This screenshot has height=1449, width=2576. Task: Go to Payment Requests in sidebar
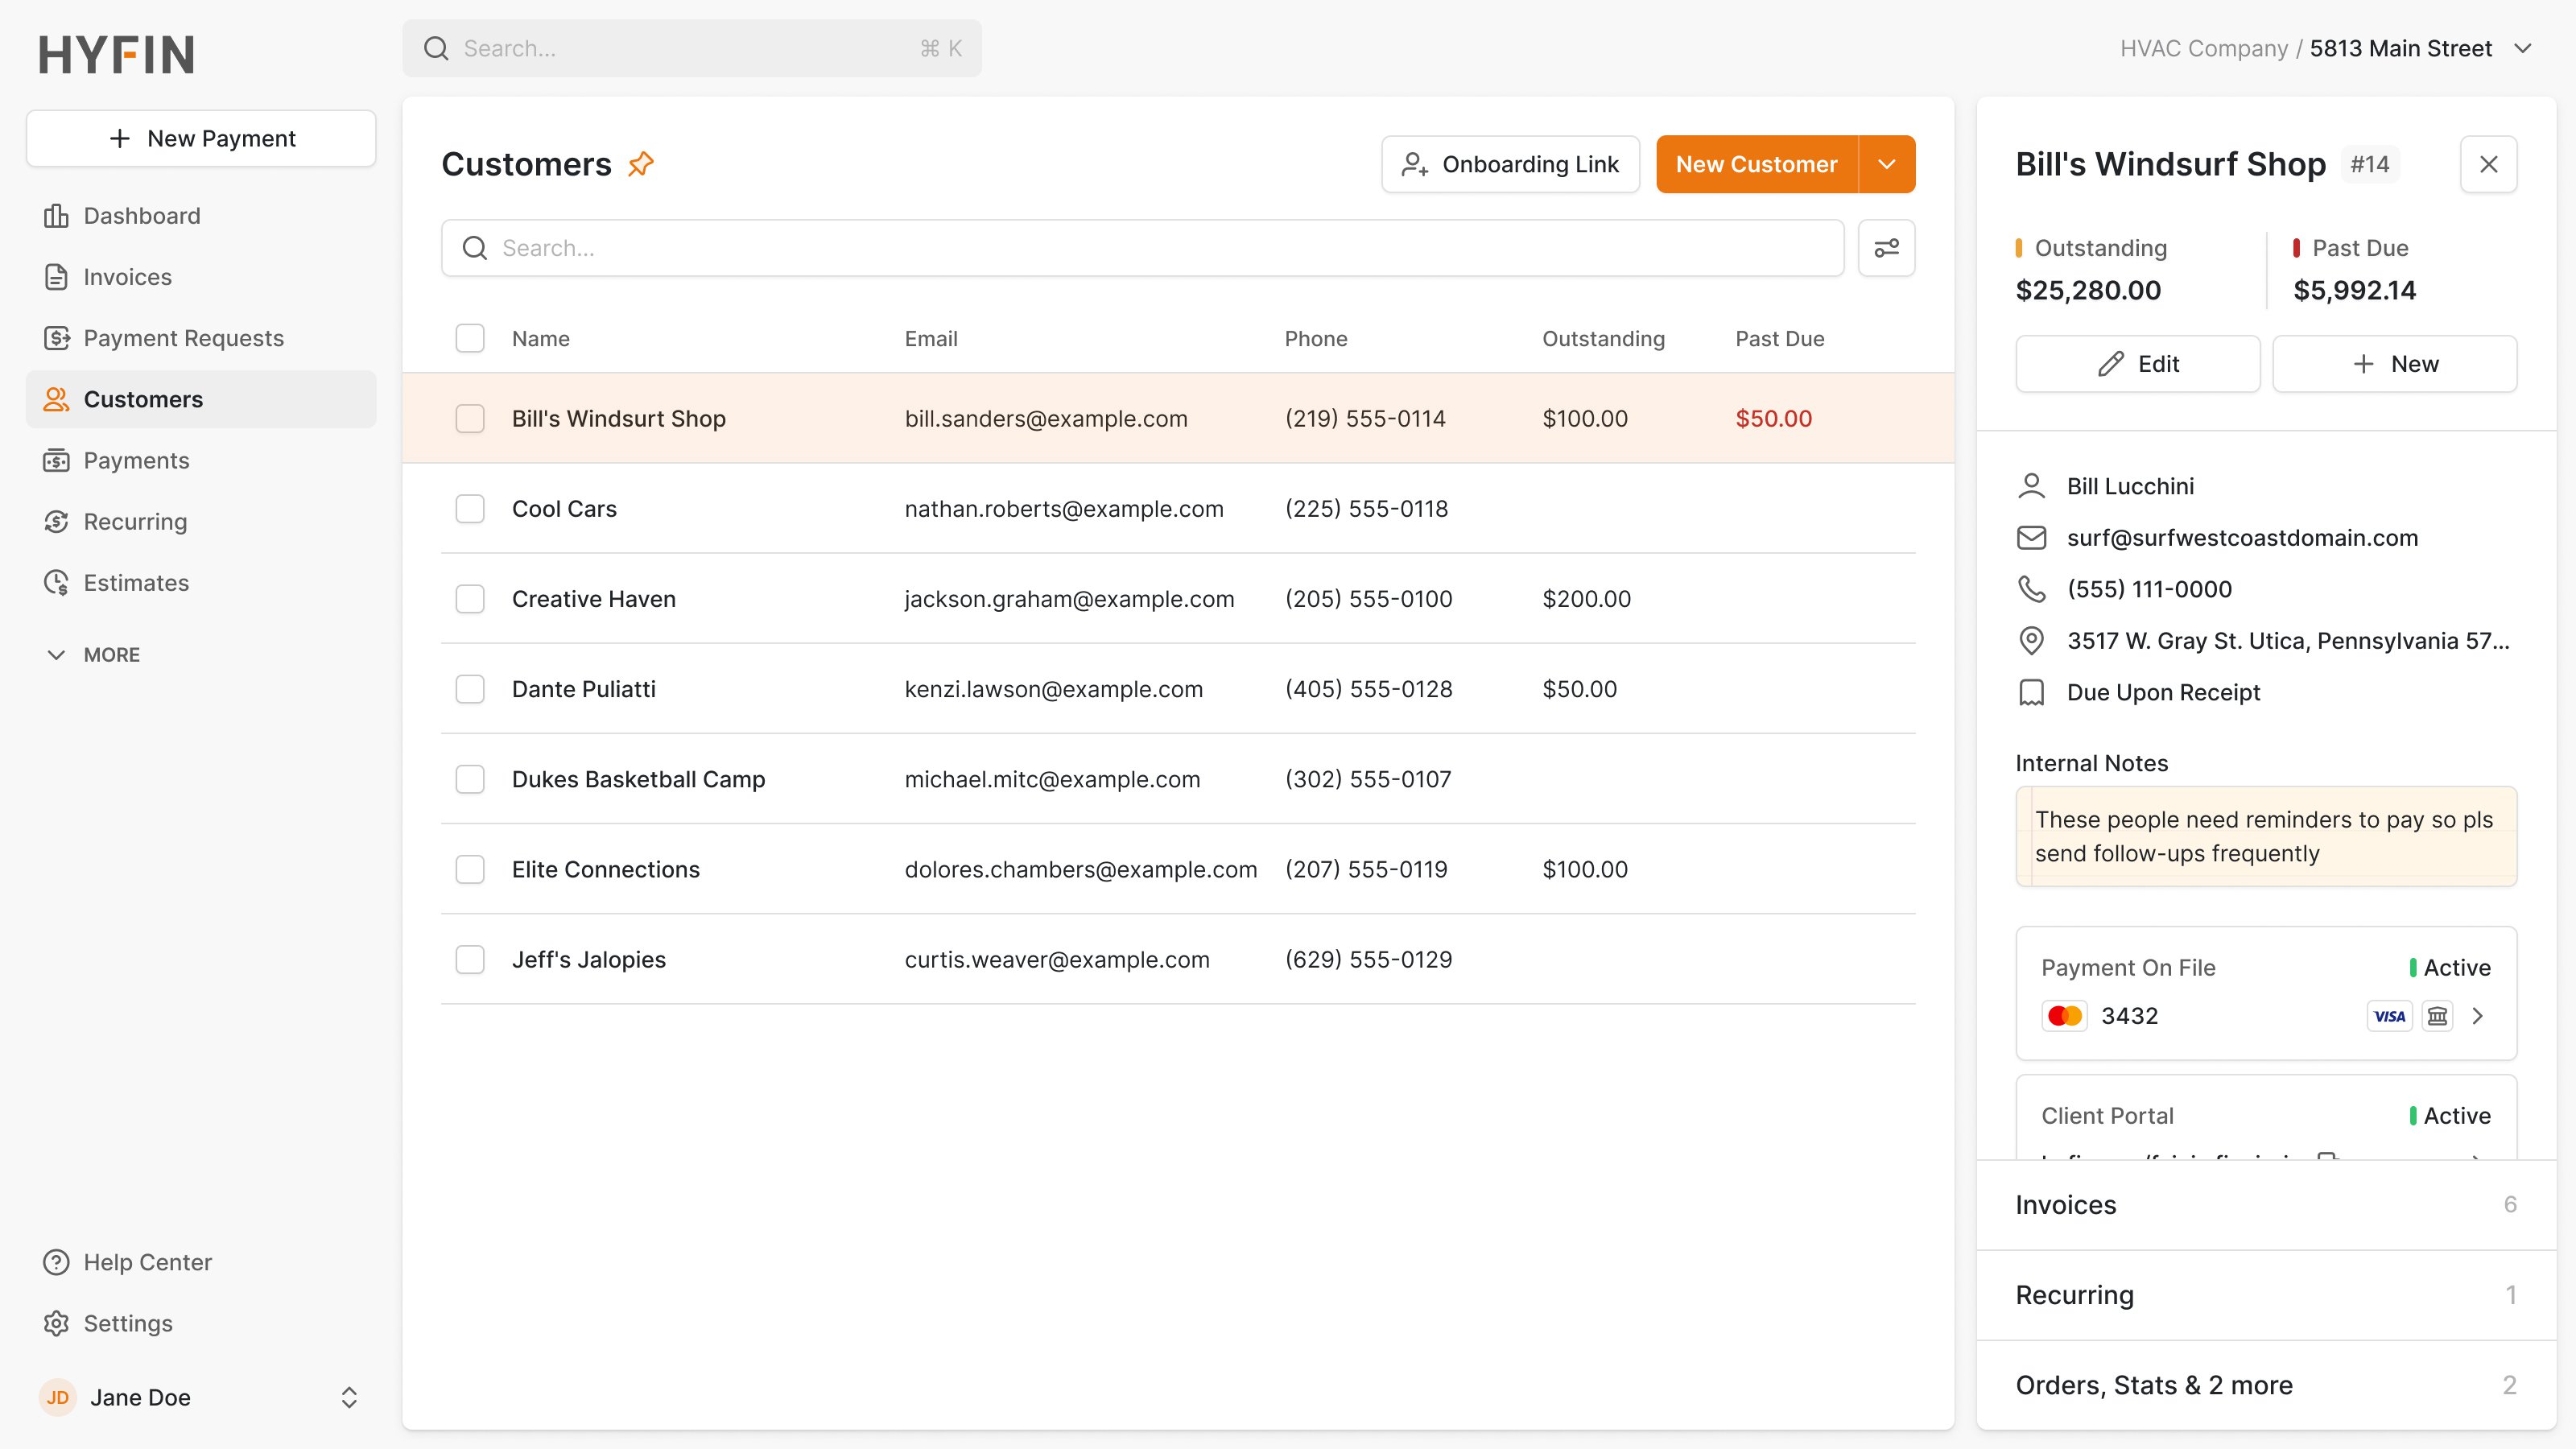pyautogui.click(x=183, y=338)
